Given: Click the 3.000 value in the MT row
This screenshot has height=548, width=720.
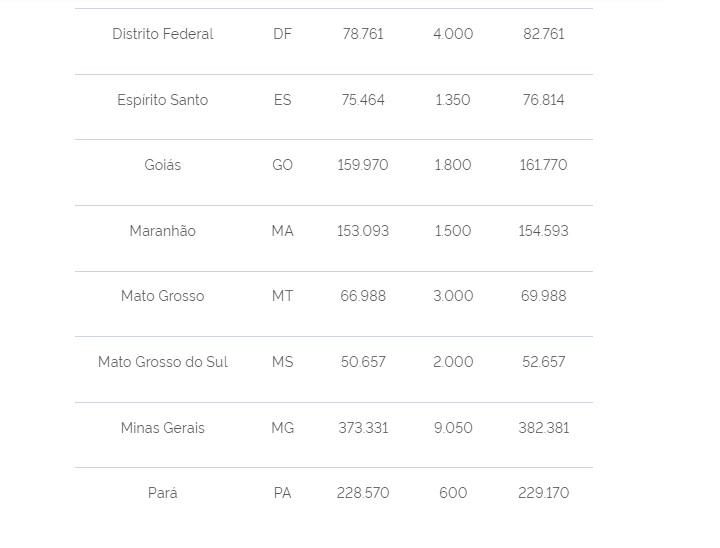Looking at the screenshot, I should pos(453,296).
